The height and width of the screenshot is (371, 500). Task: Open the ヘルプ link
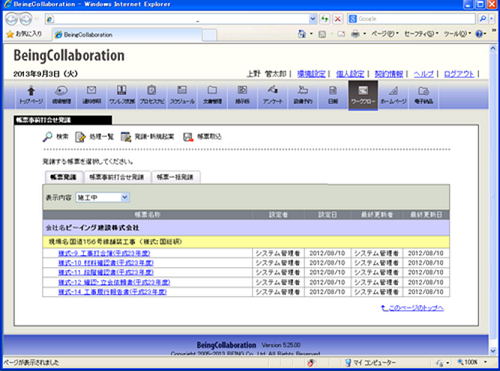424,74
